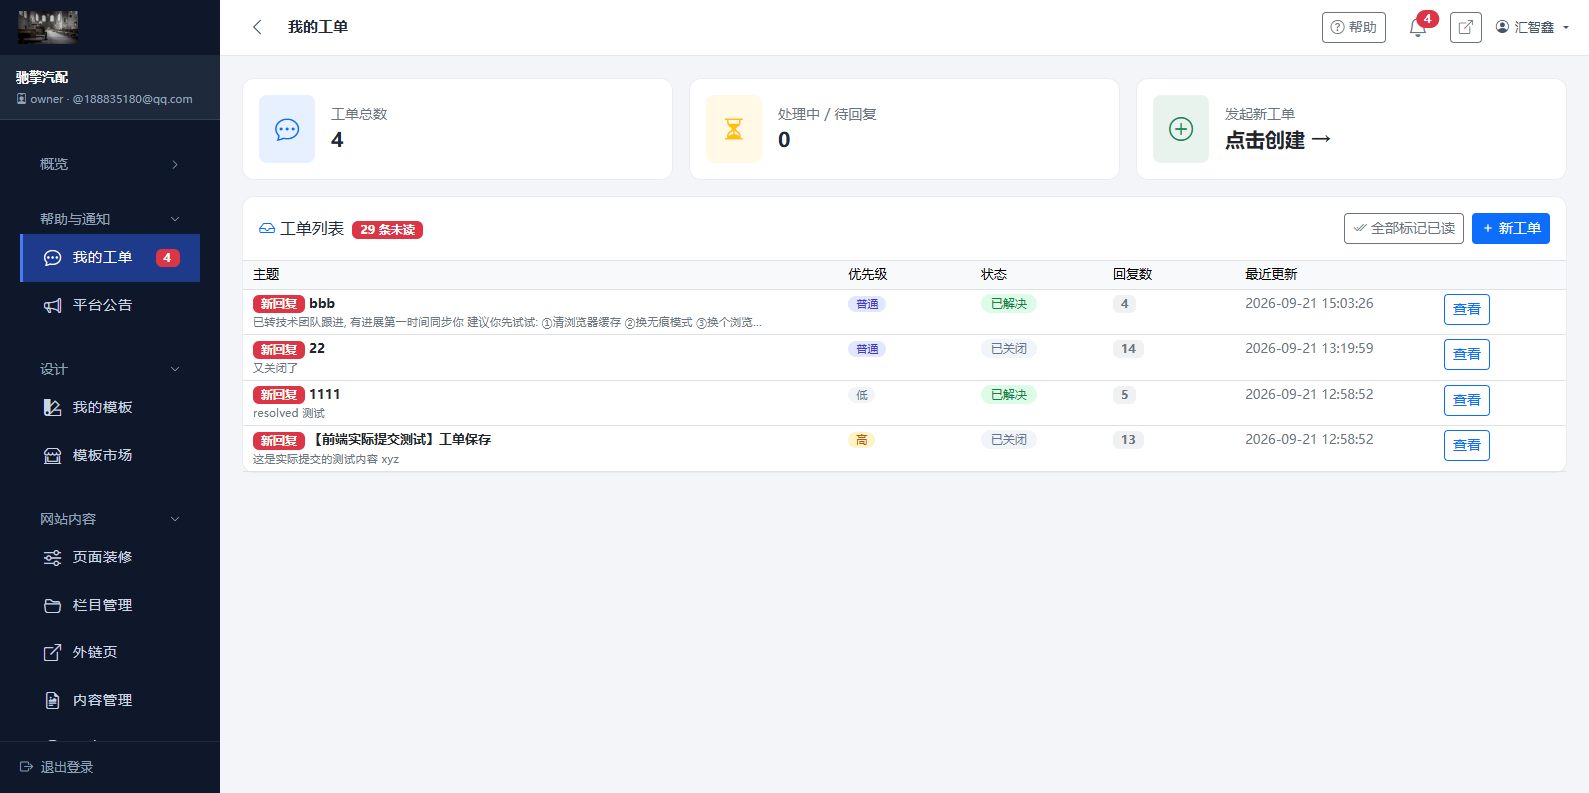Open 模板市场 in the sidebar
This screenshot has height=793, width=1589.
(110, 455)
